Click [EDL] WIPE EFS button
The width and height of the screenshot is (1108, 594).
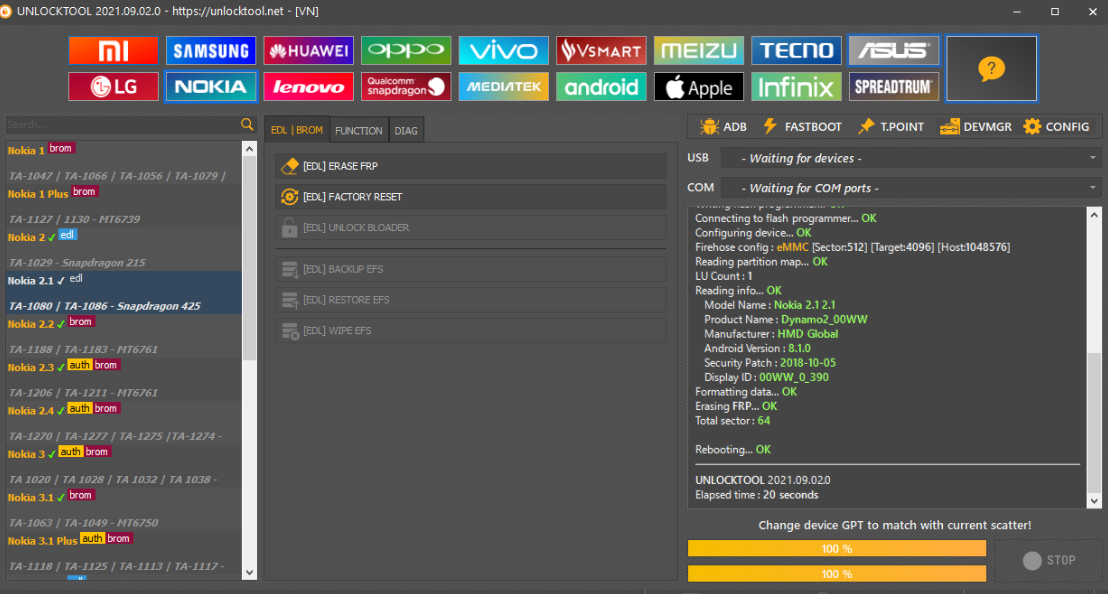[x=471, y=331]
